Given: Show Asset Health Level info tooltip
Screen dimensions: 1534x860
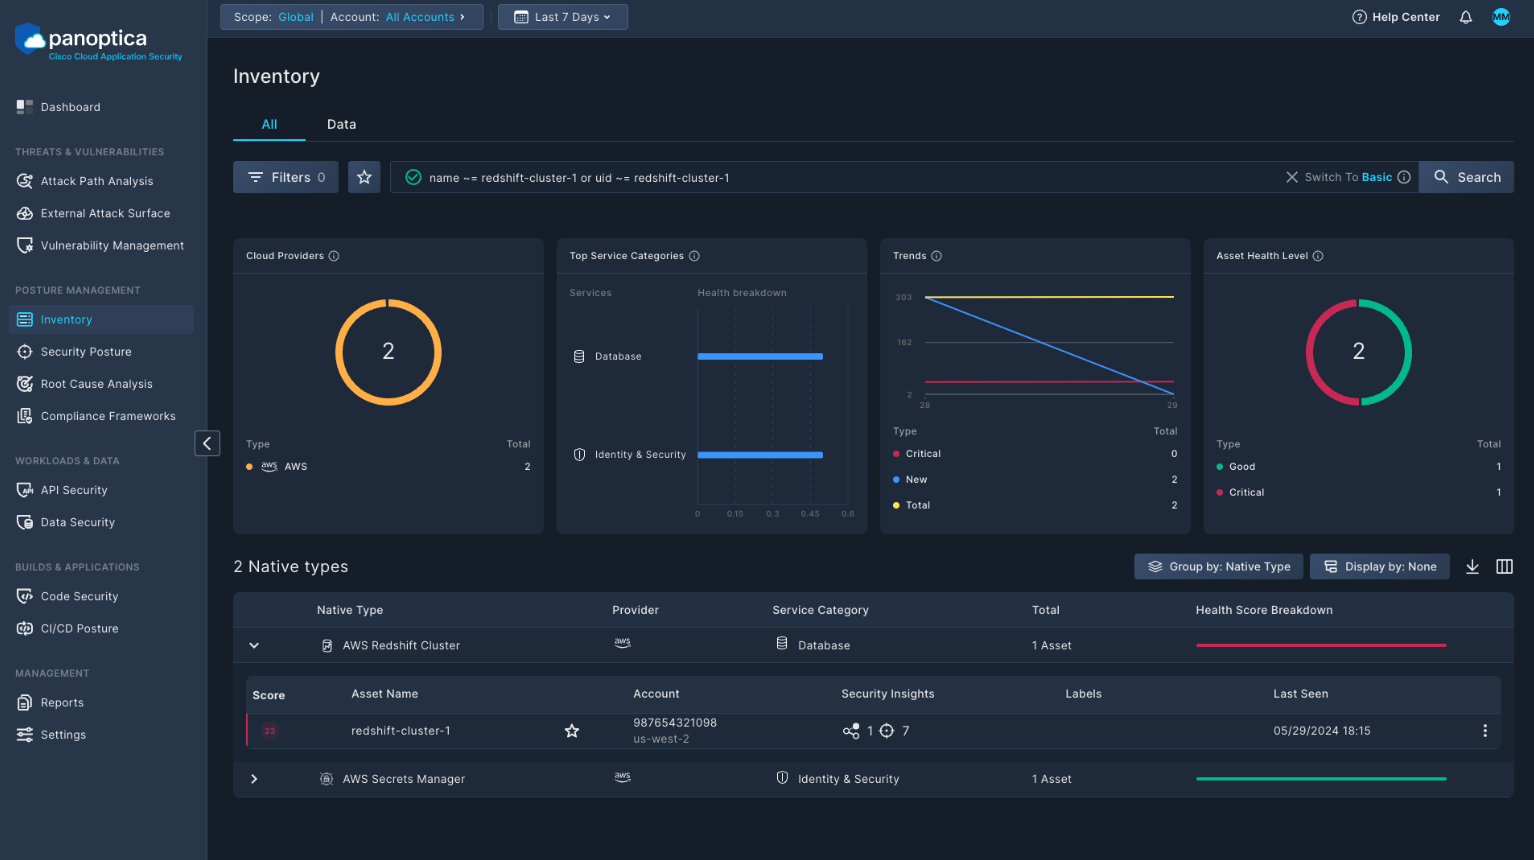Looking at the screenshot, I should tap(1318, 256).
